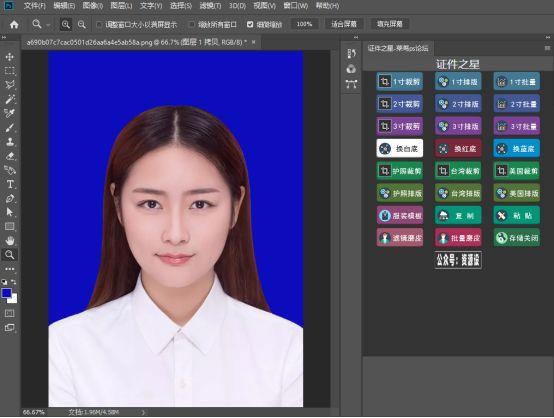
Task: Collapse the right panel dock arrows
Action: pos(548,37)
